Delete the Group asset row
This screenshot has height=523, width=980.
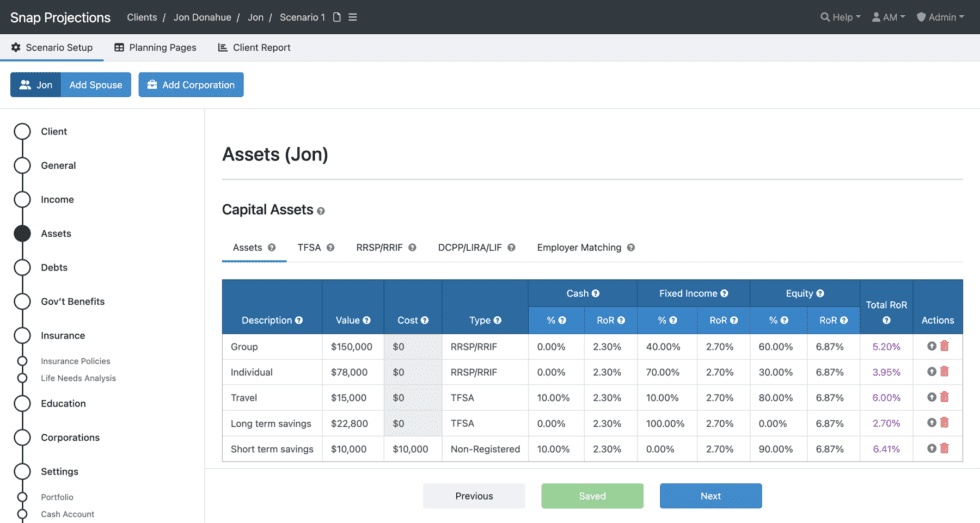(945, 346)
